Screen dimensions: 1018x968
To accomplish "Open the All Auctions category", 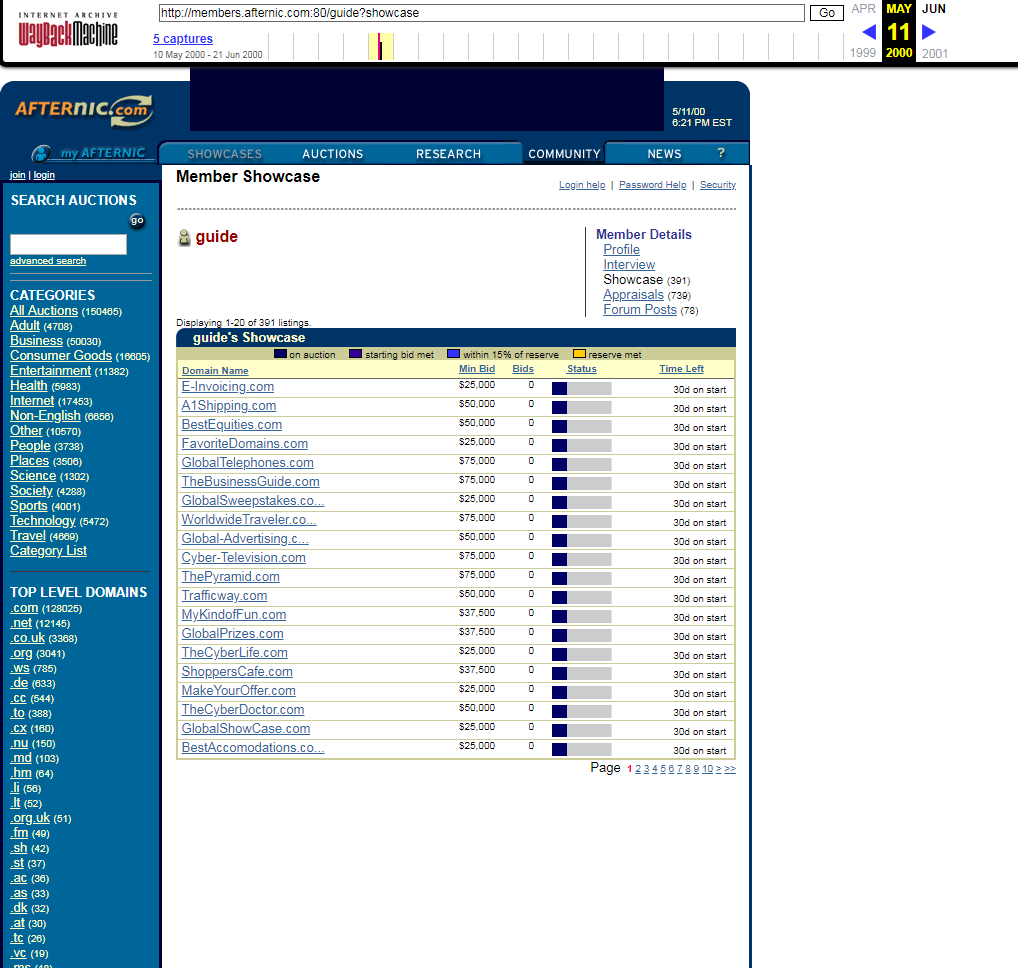I will pos(43,311).
